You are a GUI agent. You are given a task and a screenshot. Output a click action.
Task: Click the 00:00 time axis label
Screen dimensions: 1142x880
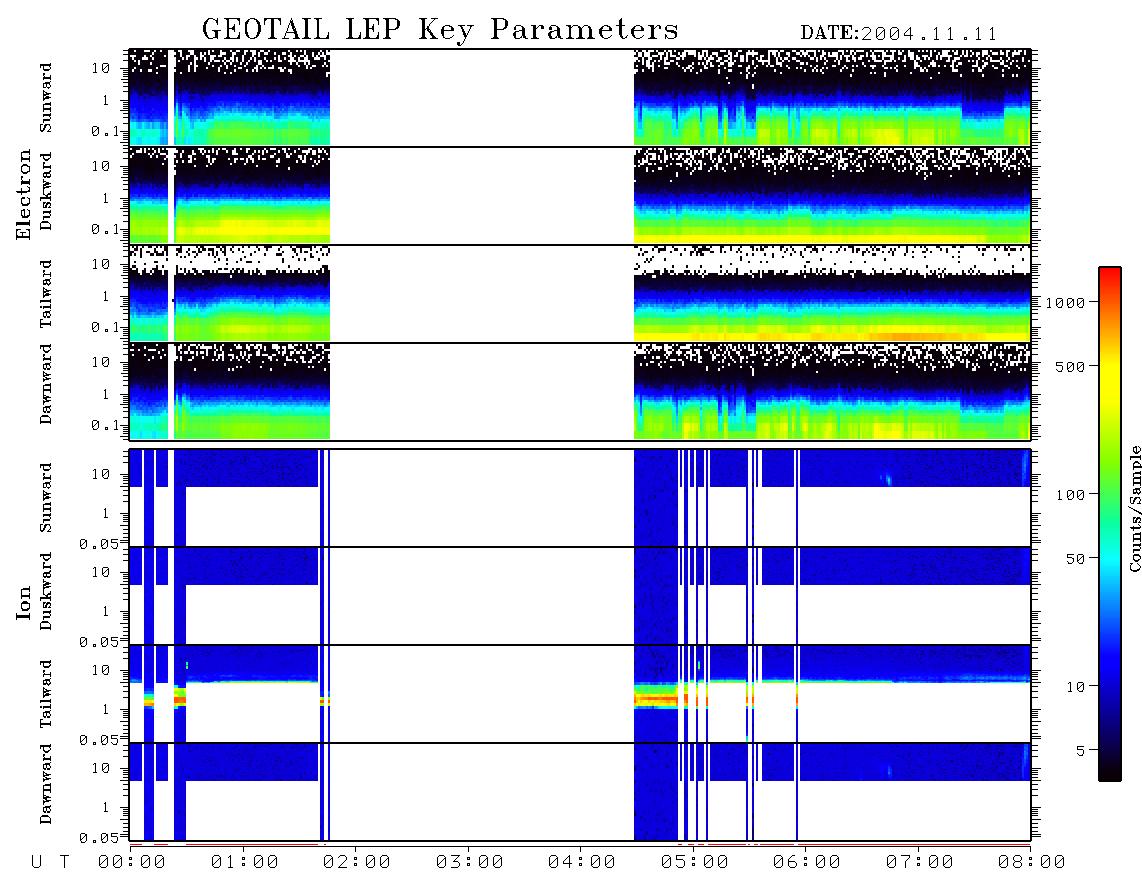tap(132, 863)
